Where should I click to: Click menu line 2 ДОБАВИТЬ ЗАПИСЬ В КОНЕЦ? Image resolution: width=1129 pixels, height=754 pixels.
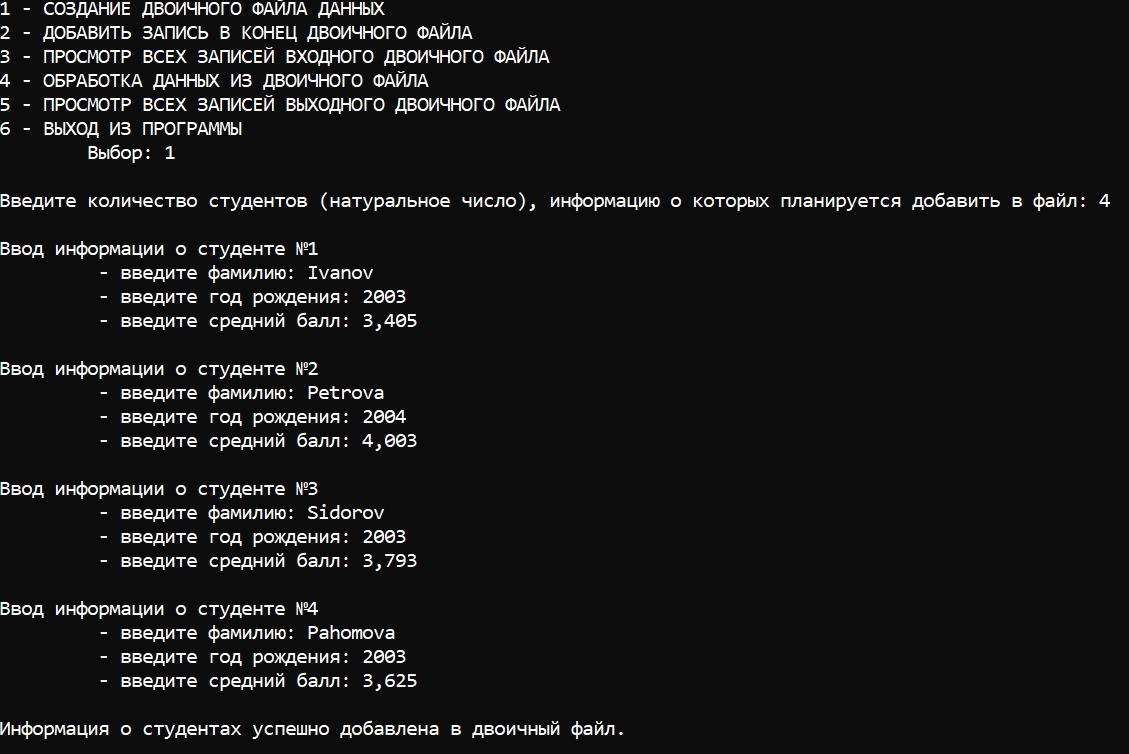point(236,33)
